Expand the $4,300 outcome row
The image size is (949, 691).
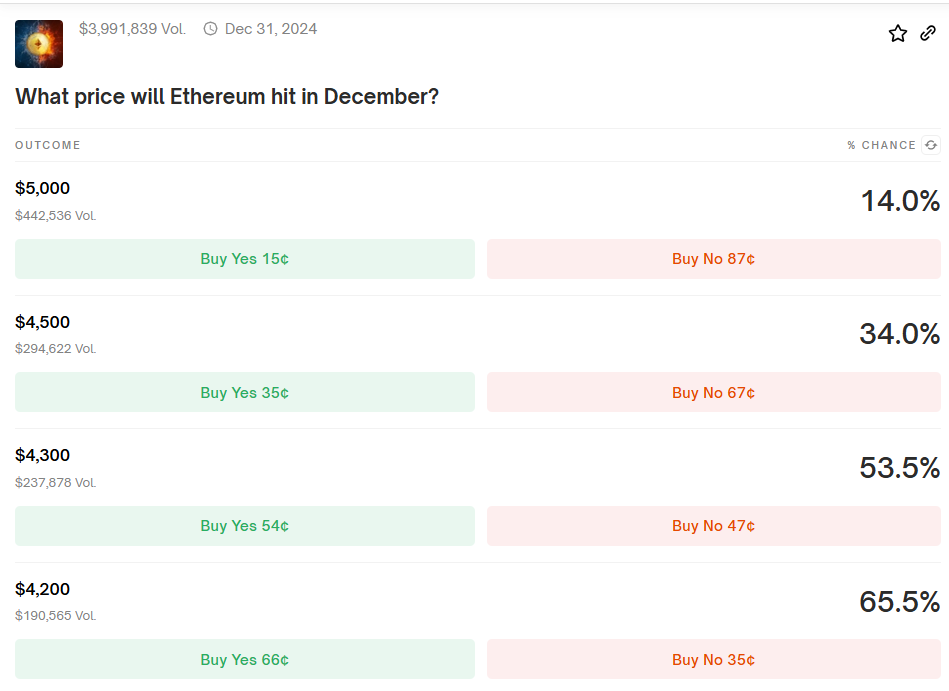click(43, 455)
